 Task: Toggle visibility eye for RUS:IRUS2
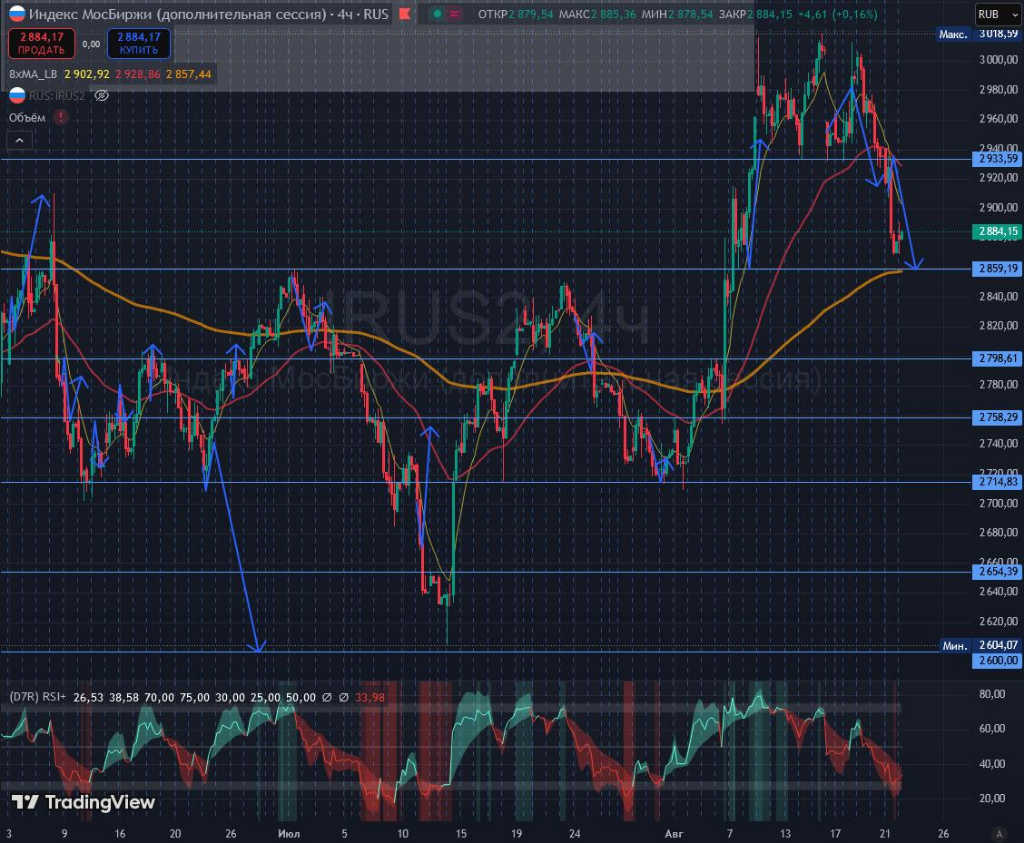point(100,96)
